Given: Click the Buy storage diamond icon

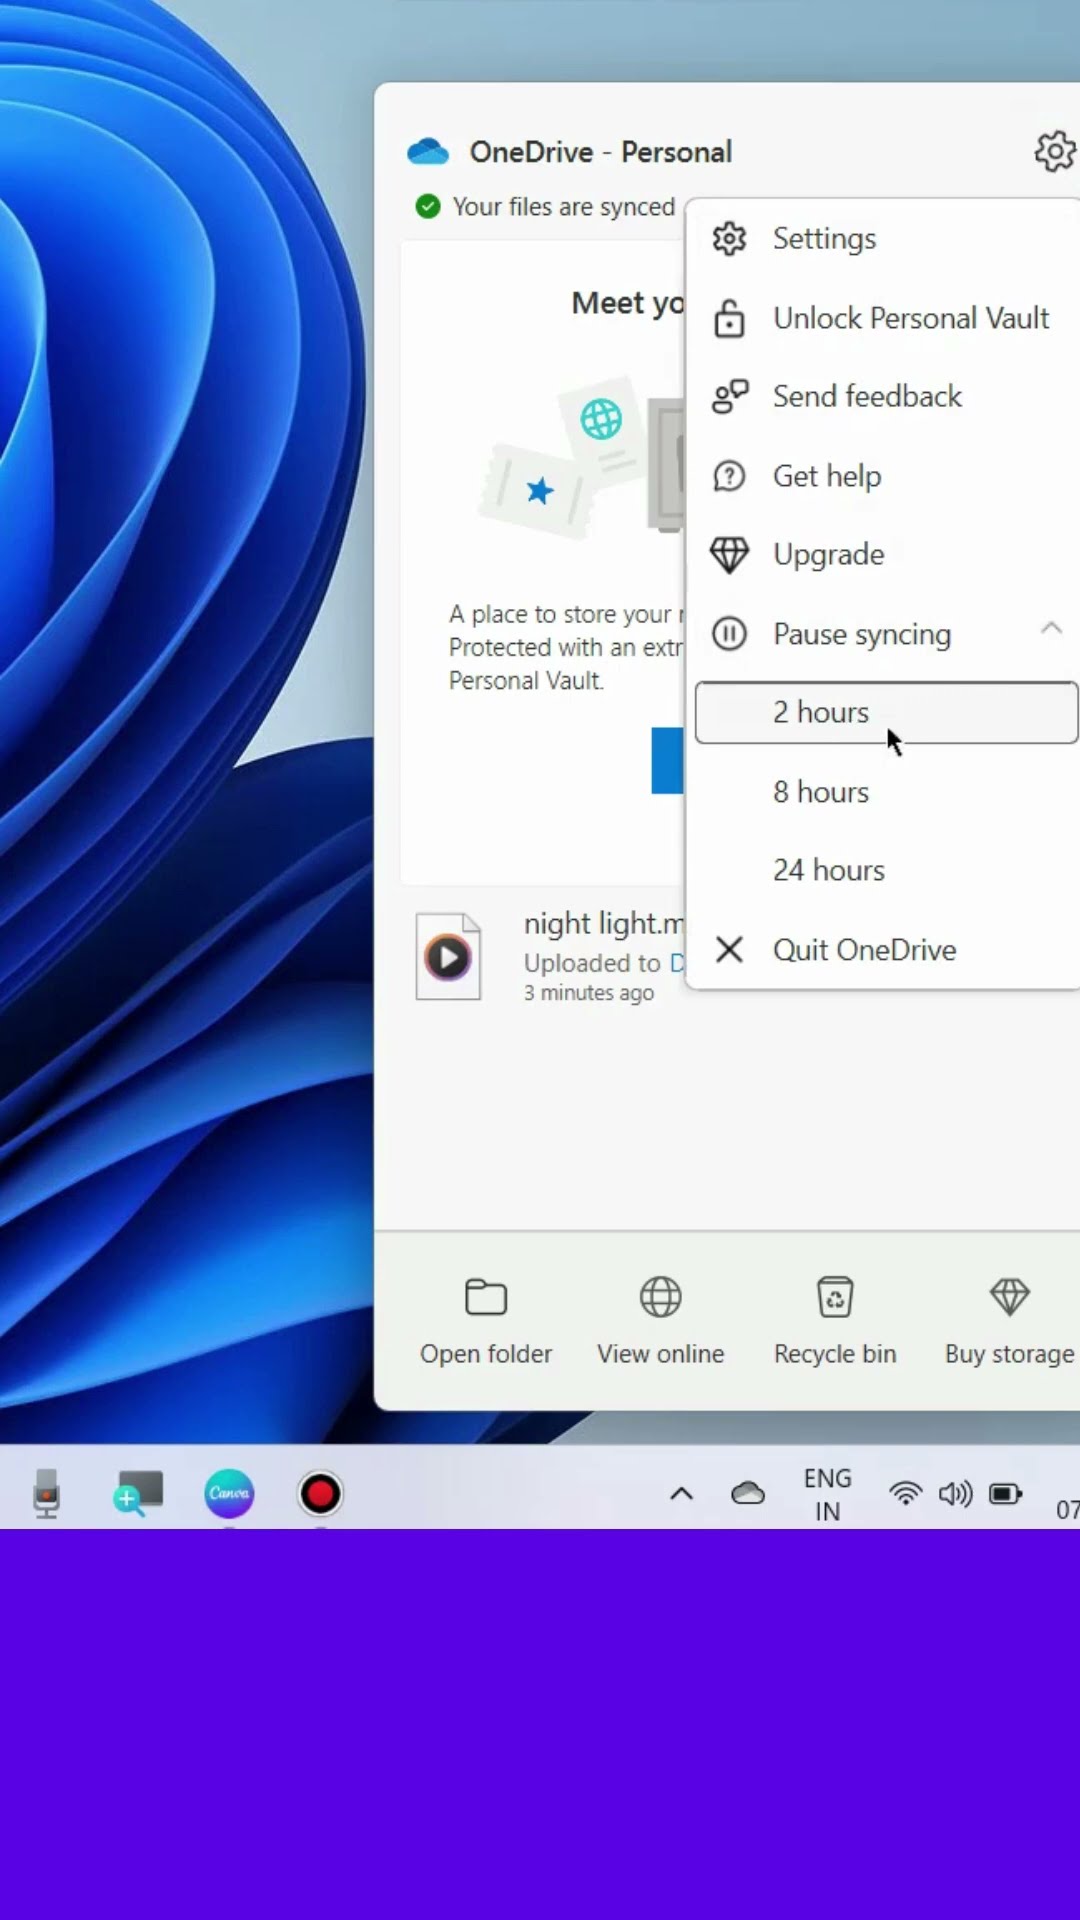Looking at the screenshot, I should click(1010, 1297).
